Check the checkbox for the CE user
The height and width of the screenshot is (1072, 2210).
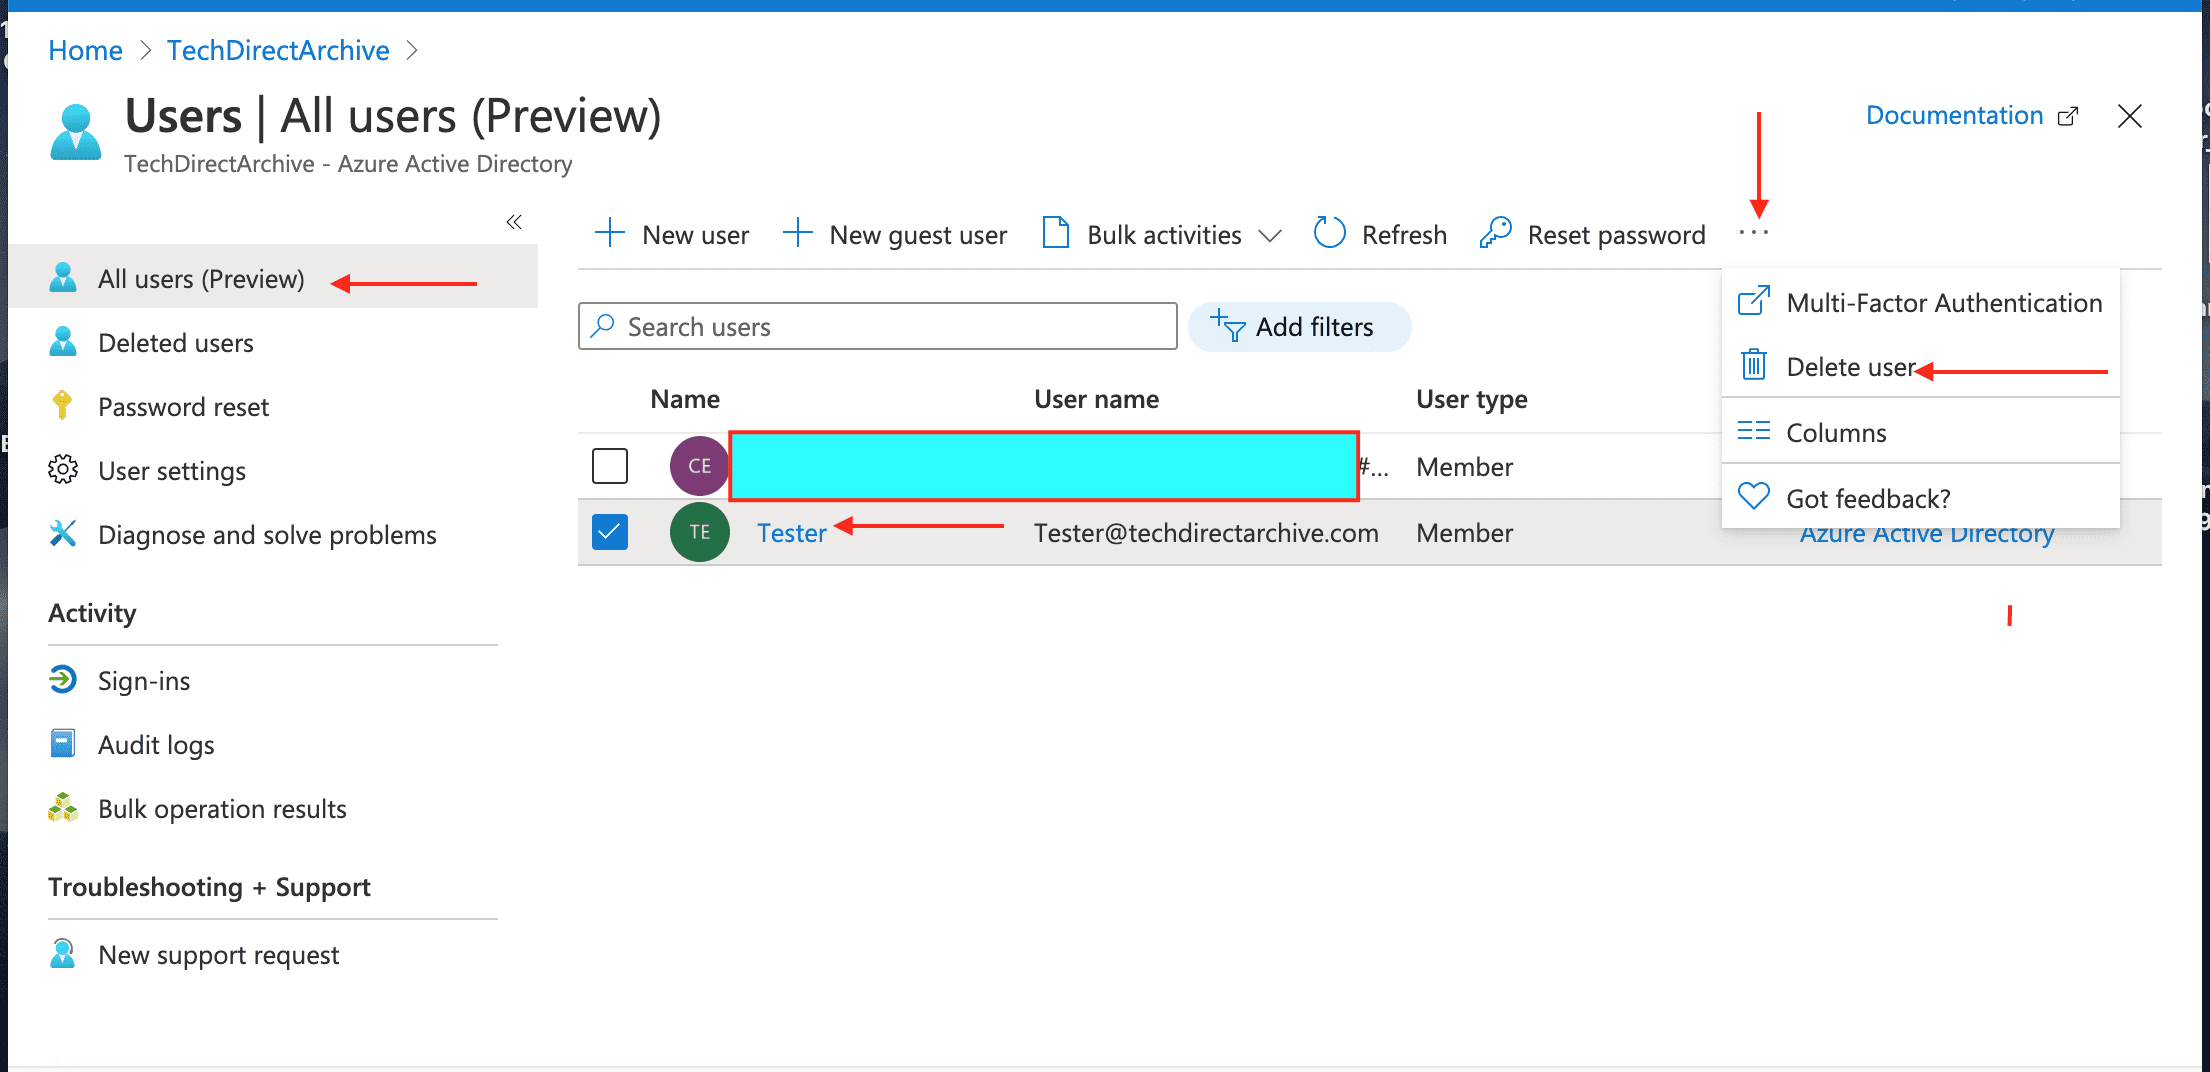coord(610,466)
